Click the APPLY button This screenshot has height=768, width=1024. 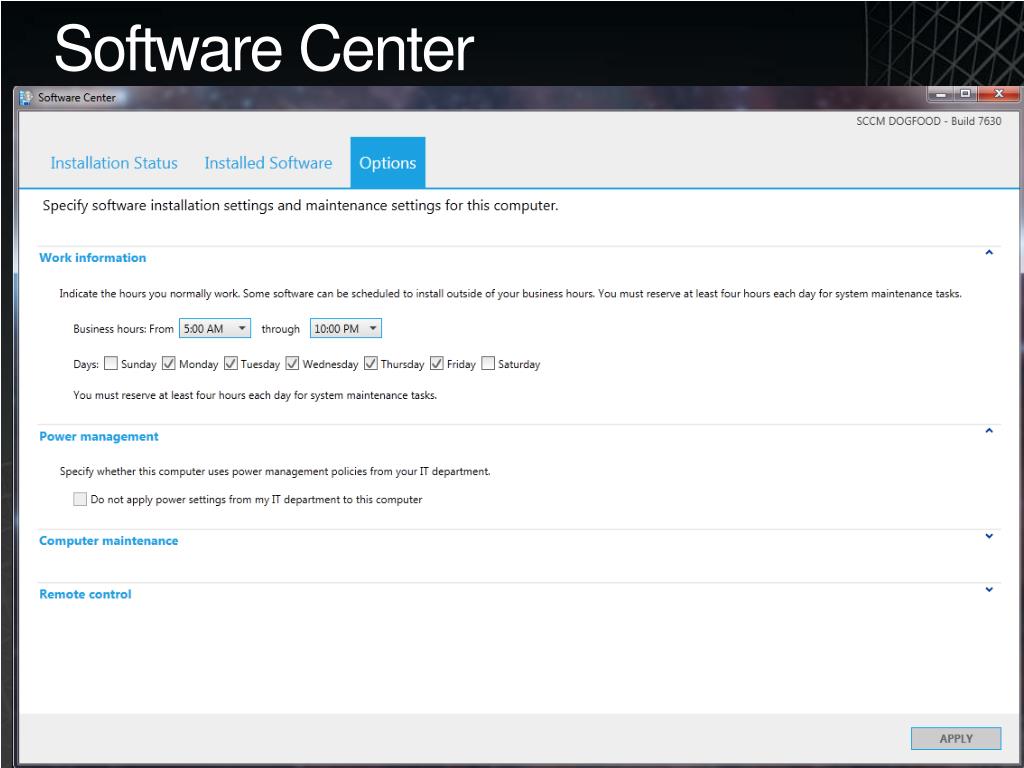pos(956,739)
